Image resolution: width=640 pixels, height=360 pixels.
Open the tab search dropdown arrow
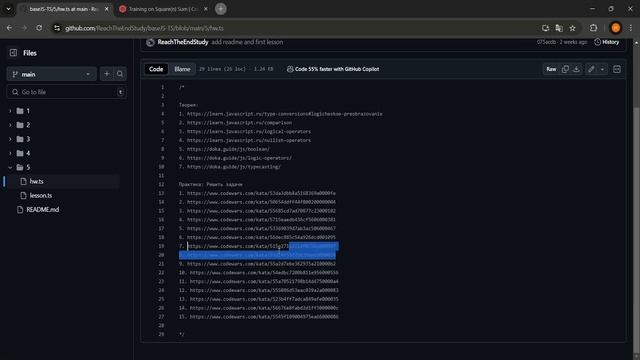pos(8,9)
